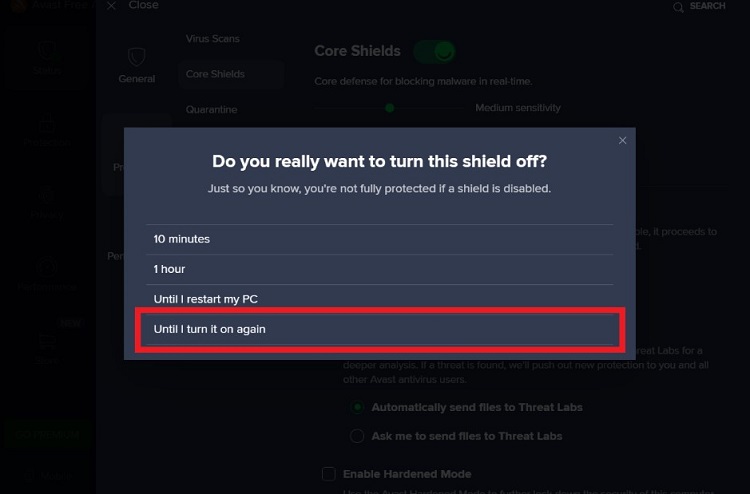Choose Until I turn it on again
This screenshot has height=494, width=750.
pyautogui.click(x=380, y=329)
